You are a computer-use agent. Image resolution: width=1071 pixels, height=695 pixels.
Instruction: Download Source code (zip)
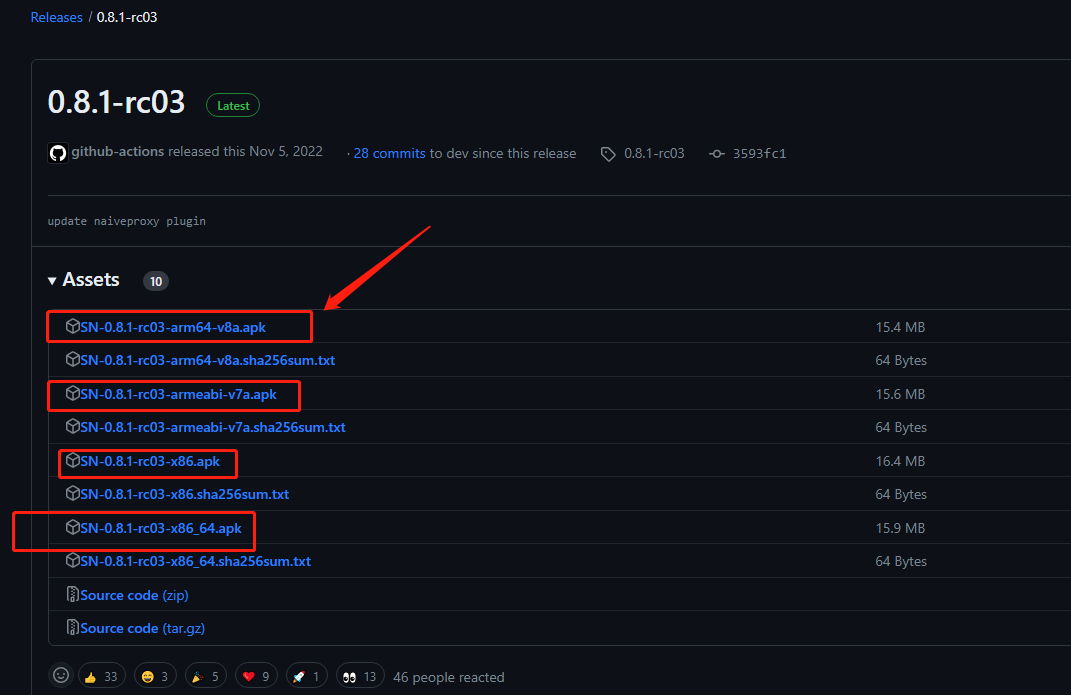(x=134, y=595)
